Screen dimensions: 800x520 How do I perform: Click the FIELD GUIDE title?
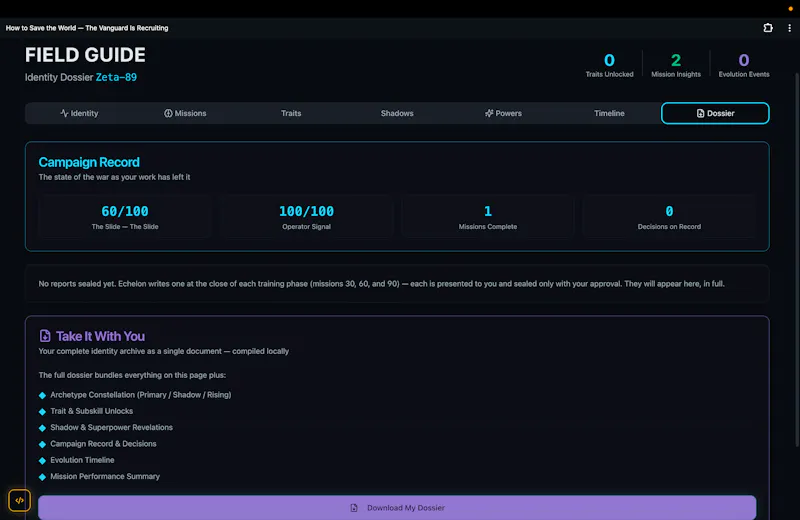click(85, 55)
